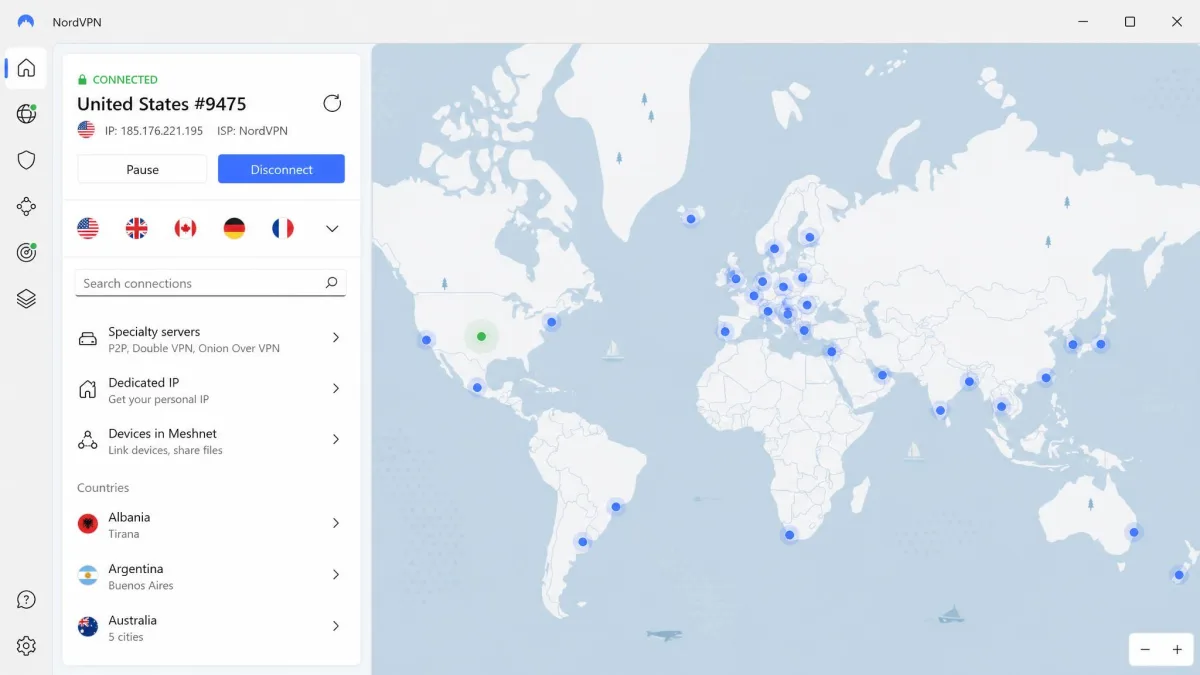The width and height of the screenshot is (1200, 675).
Task: Quick connect to United Kingdom flag
Action: 136,229
